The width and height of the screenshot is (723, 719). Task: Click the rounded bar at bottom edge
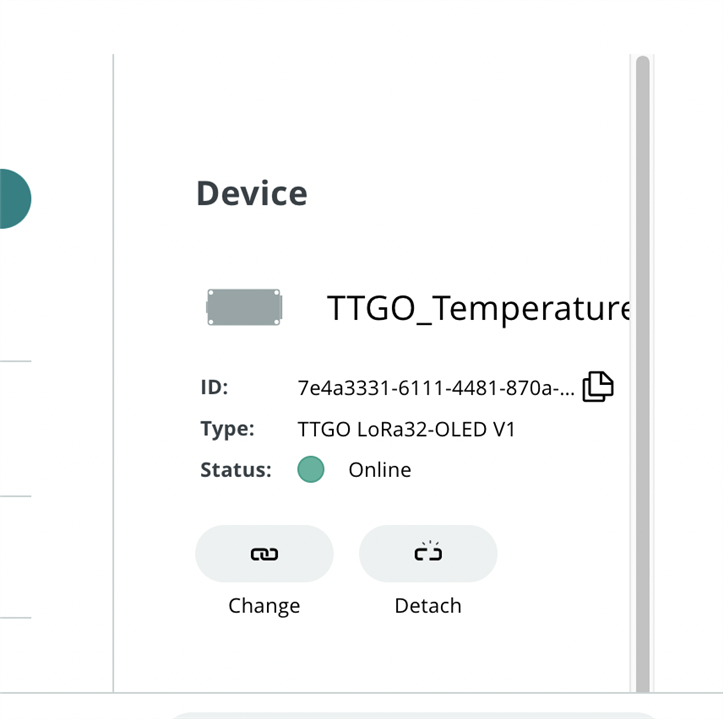coord(420,714)
